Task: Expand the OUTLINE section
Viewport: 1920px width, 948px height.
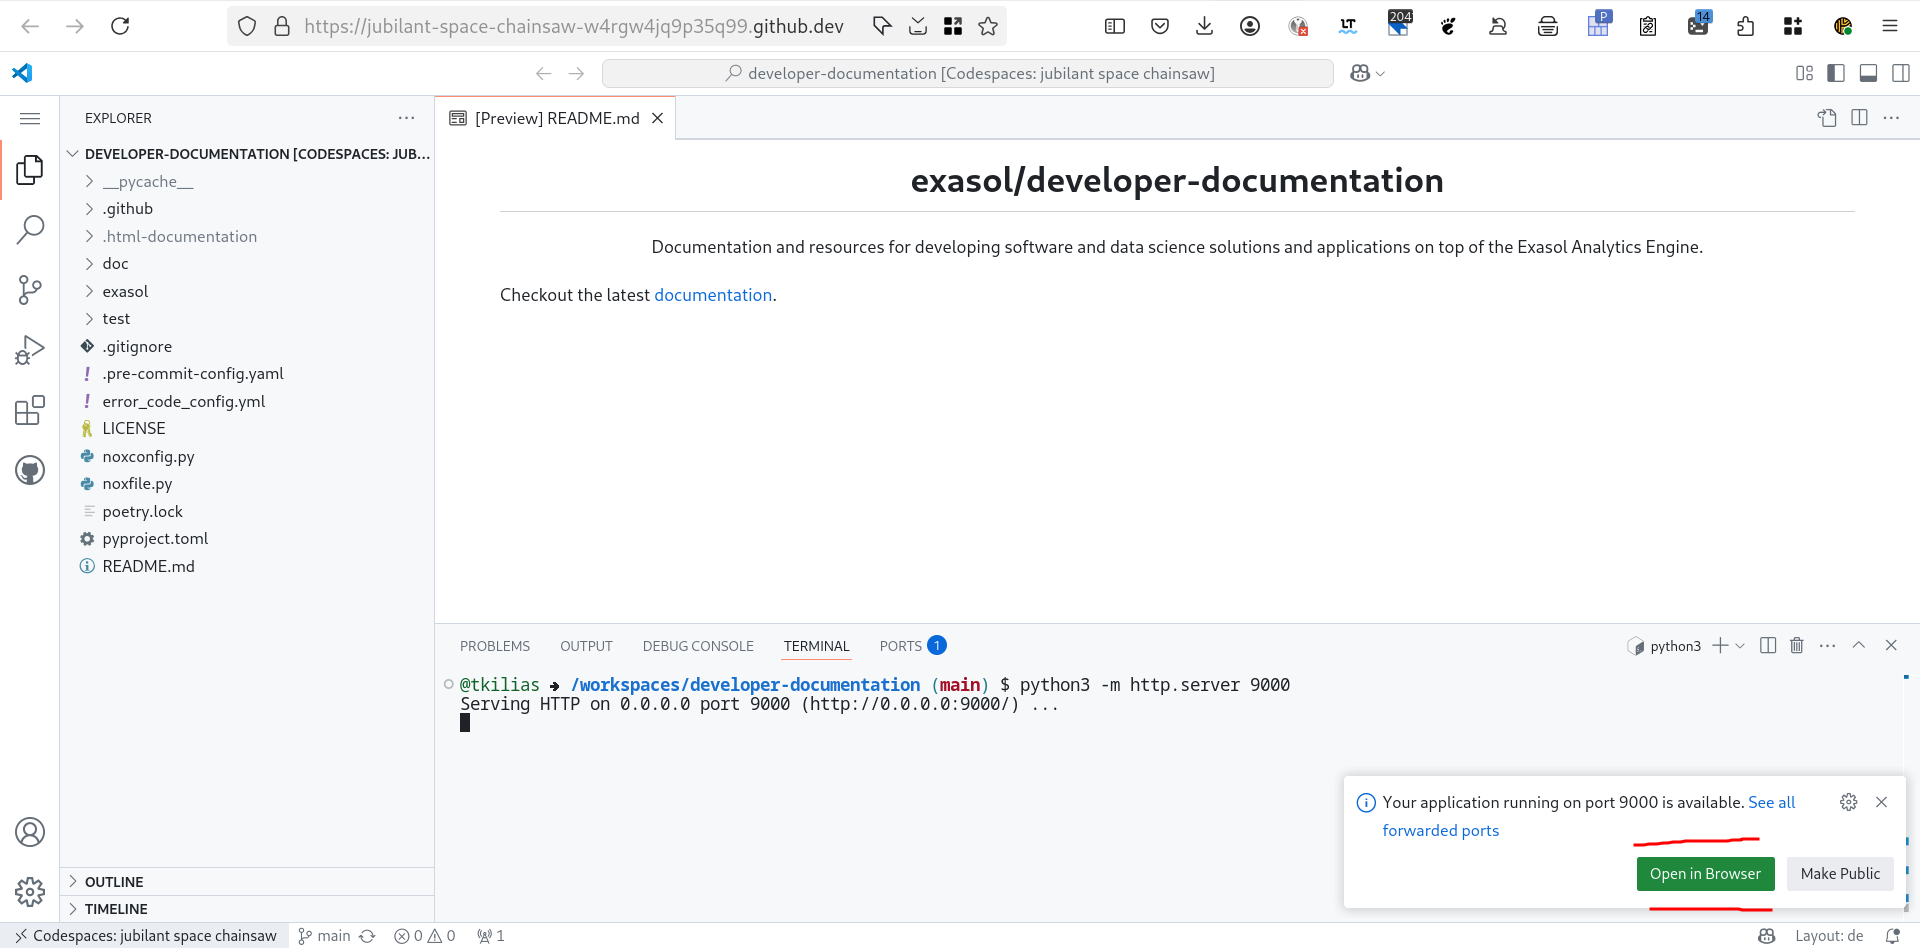Action: pyautogui.click(x=247, y=882)
